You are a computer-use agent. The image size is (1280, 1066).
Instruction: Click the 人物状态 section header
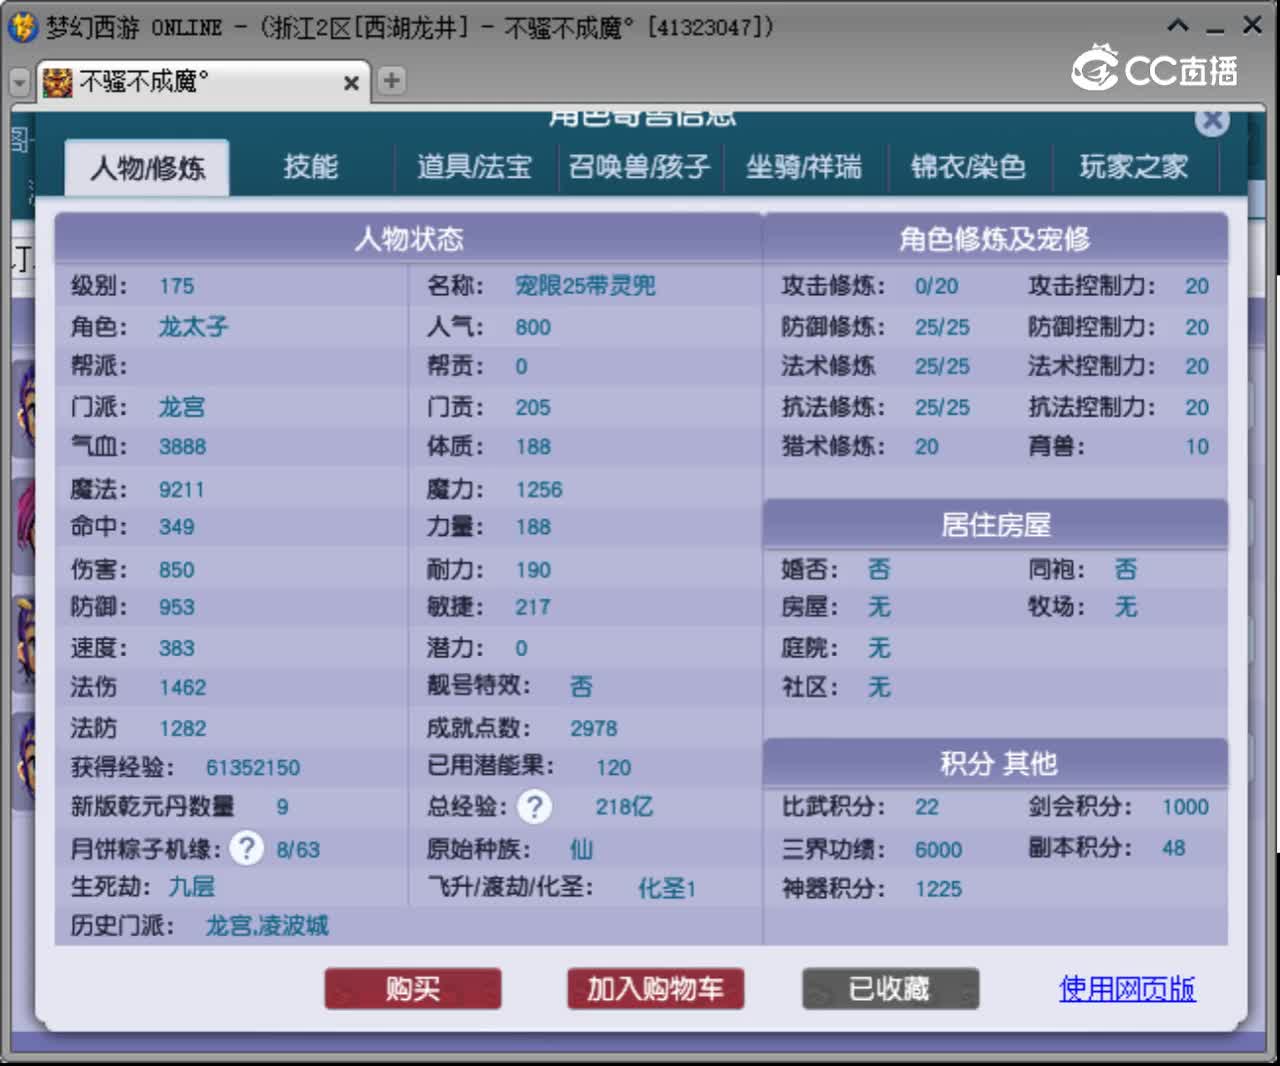point(409,238)
